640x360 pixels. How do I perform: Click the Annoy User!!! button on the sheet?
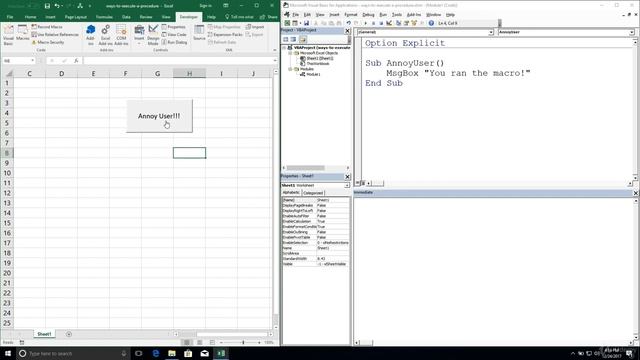pyautogui.click(x=159, y=116)
